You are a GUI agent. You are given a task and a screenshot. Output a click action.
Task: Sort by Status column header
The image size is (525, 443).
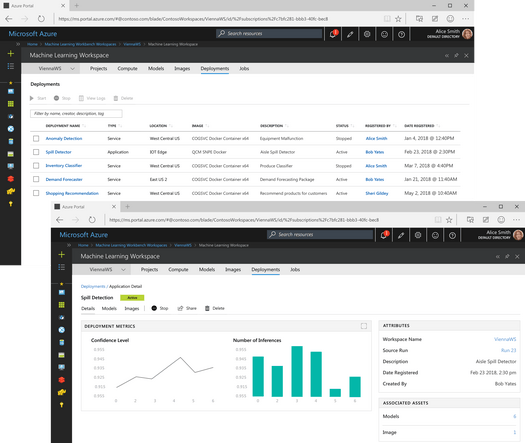[345, 126]
